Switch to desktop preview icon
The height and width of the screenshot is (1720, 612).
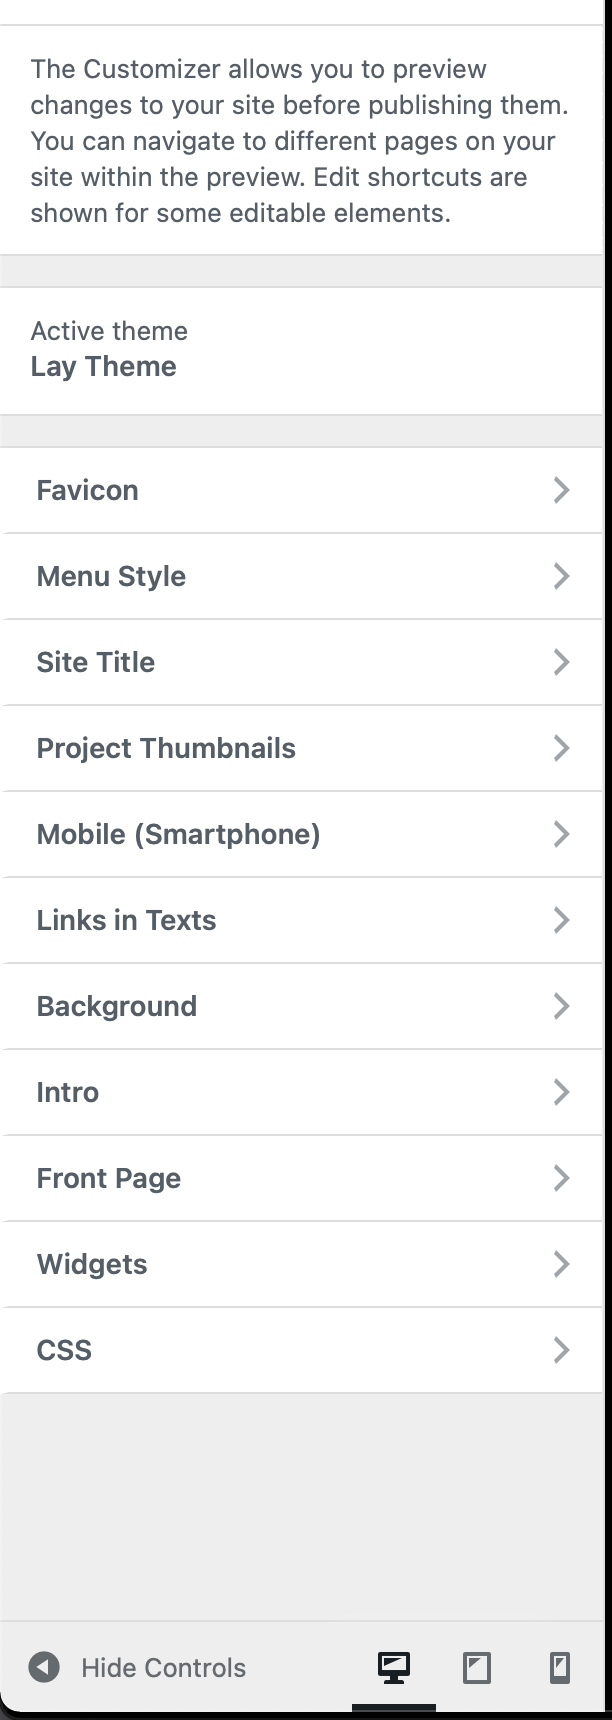[x=394, y=1667]
